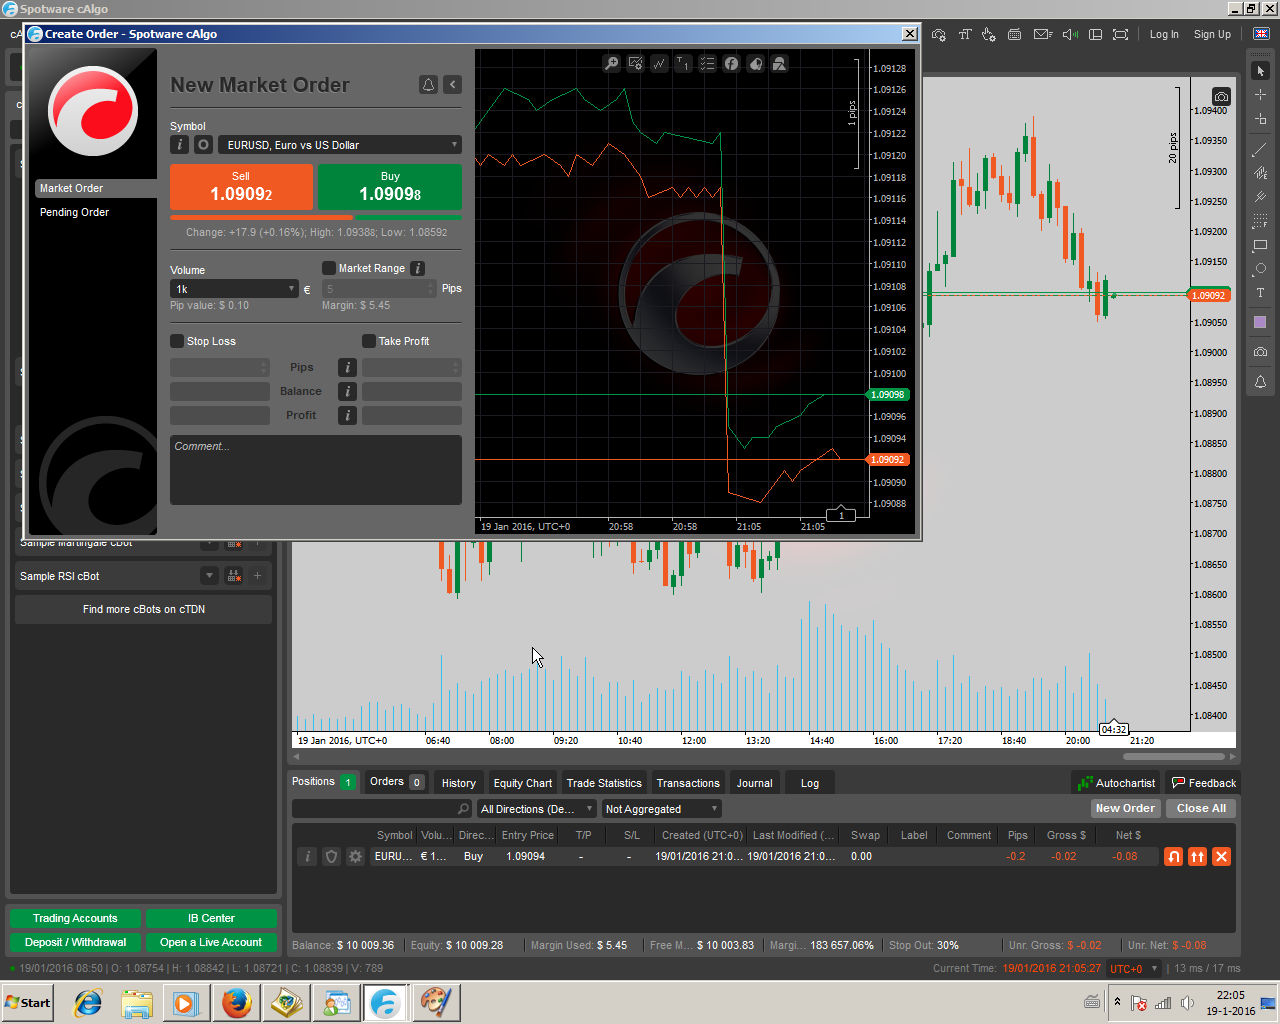Select the crosshair tool in right toolbar
The width and height of the screenshot is (1280, 1024).
coord(1260,95)
